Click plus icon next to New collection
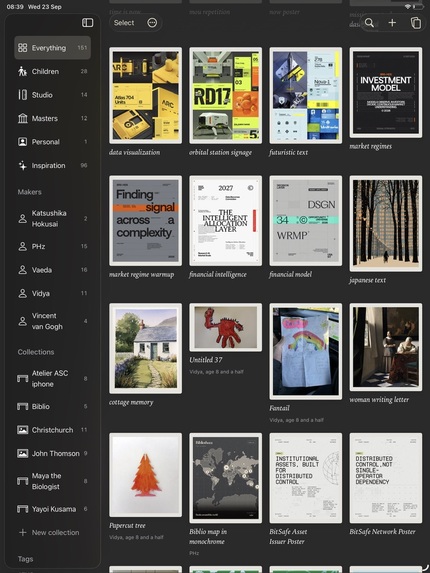430x573 pixels. pos(23,532)
